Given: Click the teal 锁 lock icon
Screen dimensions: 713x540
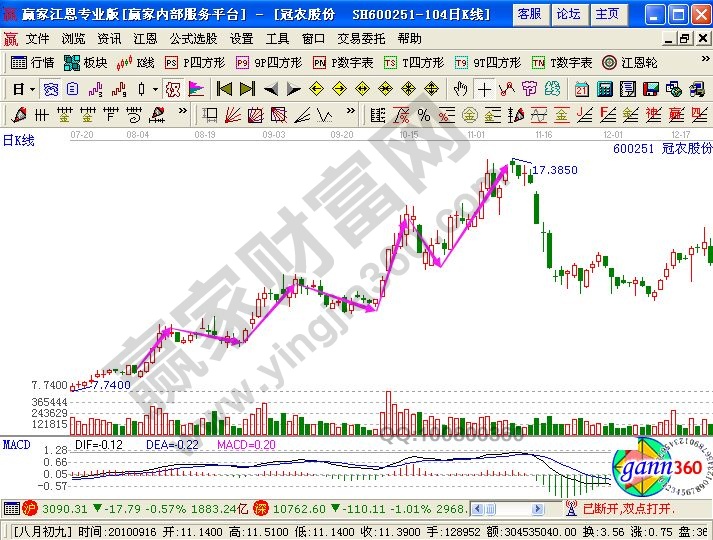Looking at the screenshot, I should (552, 89).
